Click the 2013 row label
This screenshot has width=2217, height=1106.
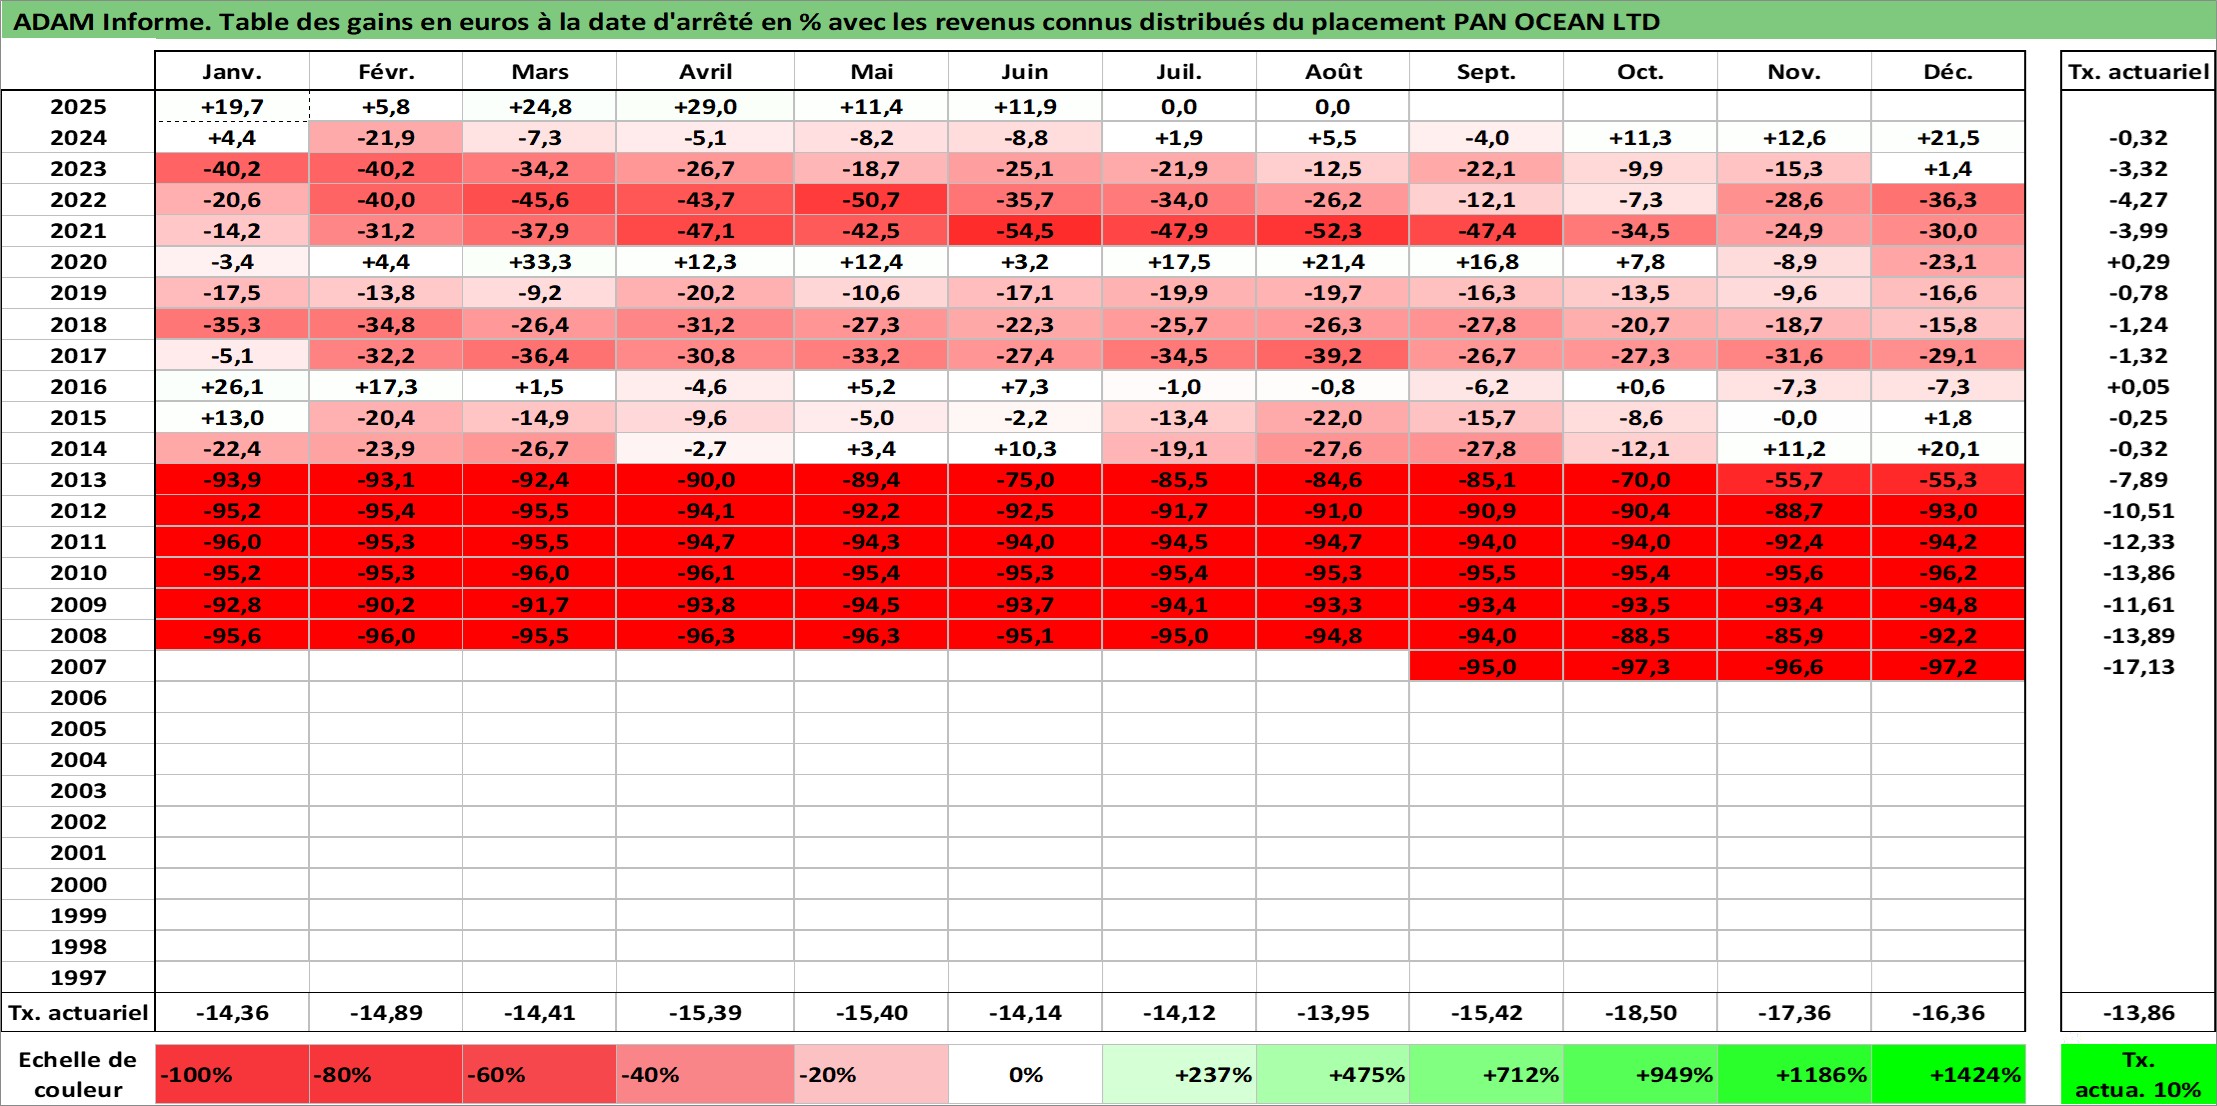tap(78, 480)
